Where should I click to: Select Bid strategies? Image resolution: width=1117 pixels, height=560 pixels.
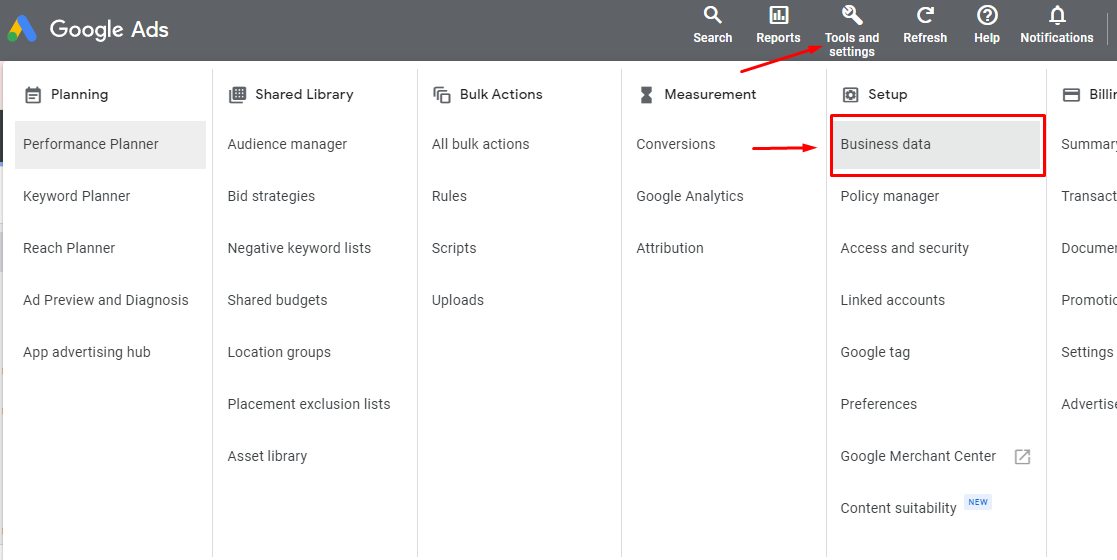[271, 196]
